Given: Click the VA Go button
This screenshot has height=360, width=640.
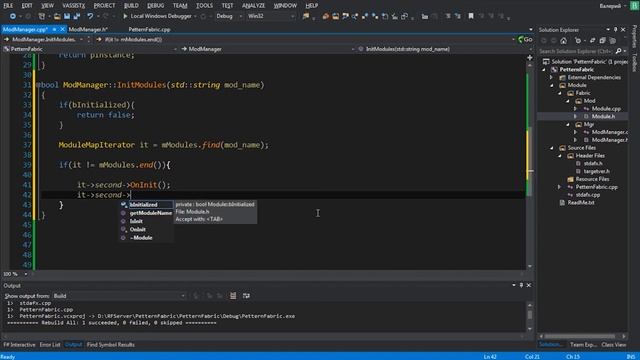Looking at the screenshot, I should point(525,40).
